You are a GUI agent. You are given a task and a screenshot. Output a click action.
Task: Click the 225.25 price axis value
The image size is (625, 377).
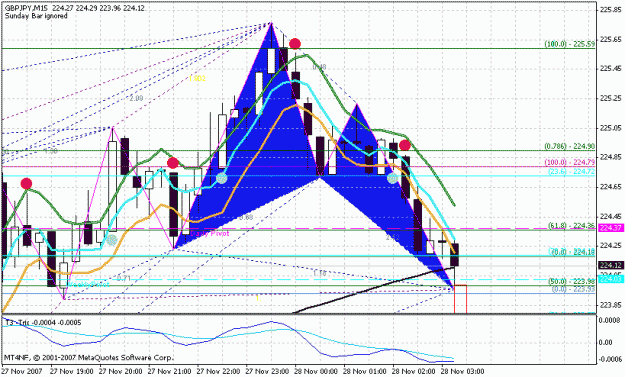(x=610, y=98)
